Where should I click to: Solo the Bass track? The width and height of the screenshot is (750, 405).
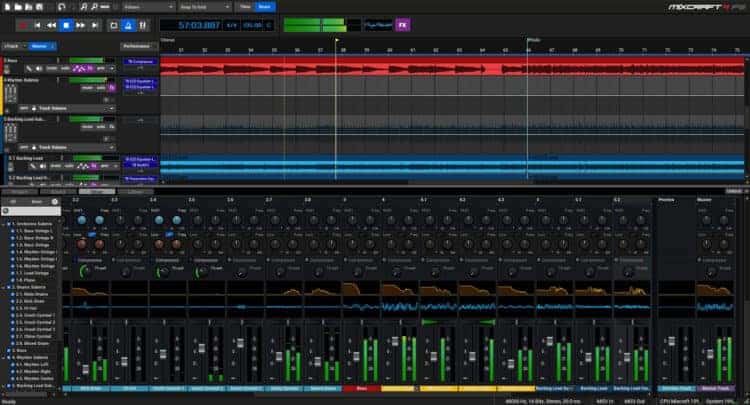[64, 69]
